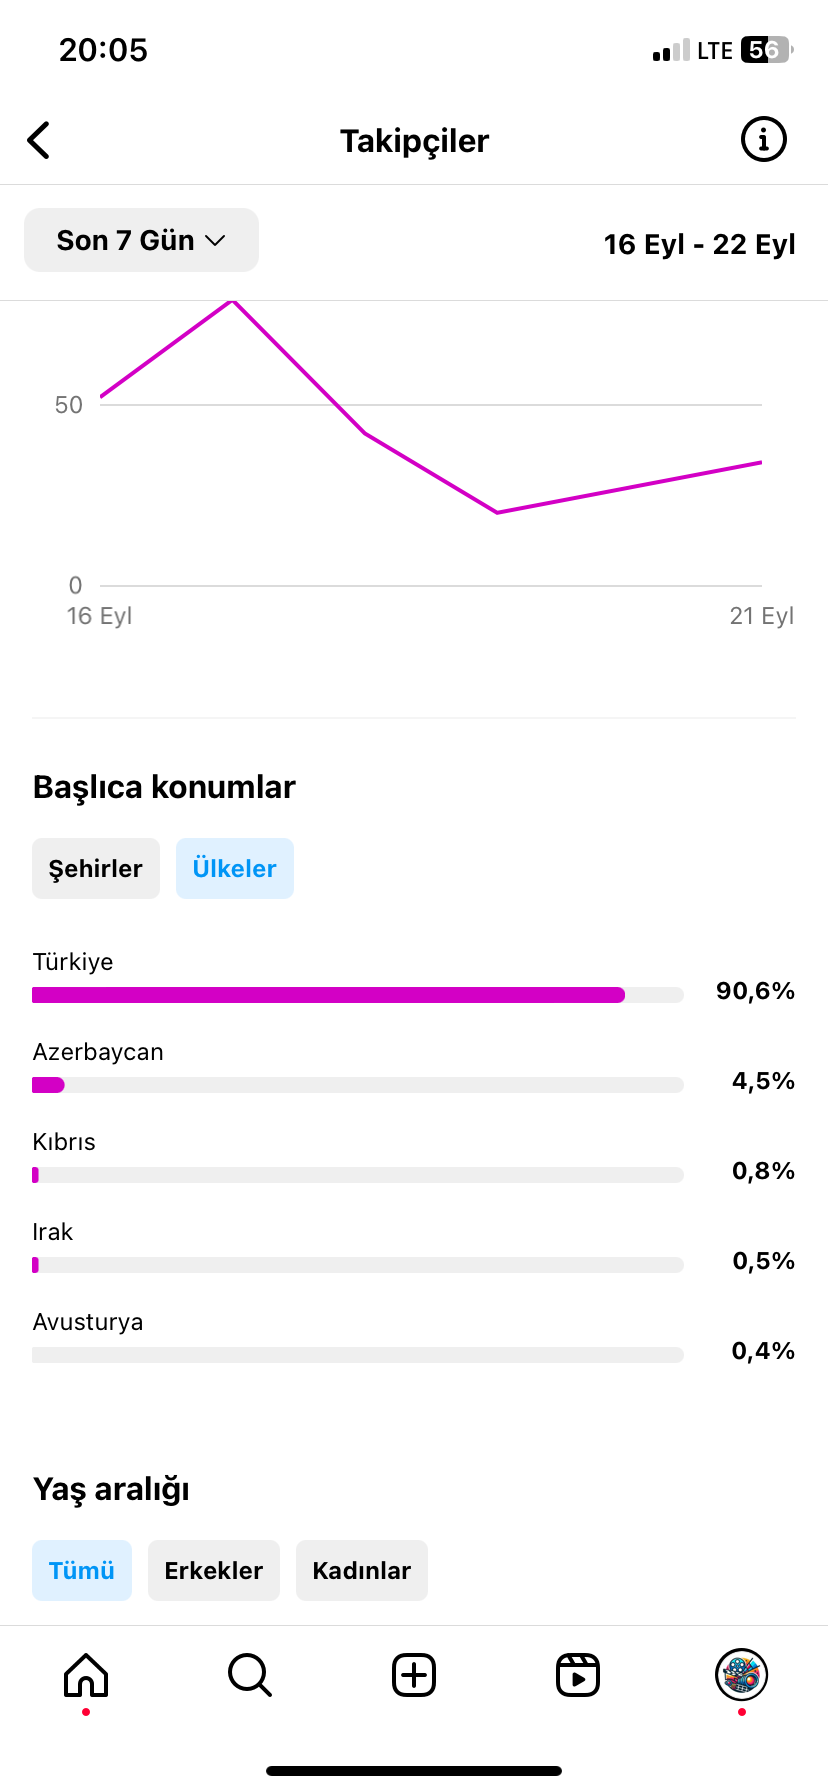The width and height of the screenshot is (828, 1792).
Task: Go back using the left arrow
Action: (x=39, y=140)
